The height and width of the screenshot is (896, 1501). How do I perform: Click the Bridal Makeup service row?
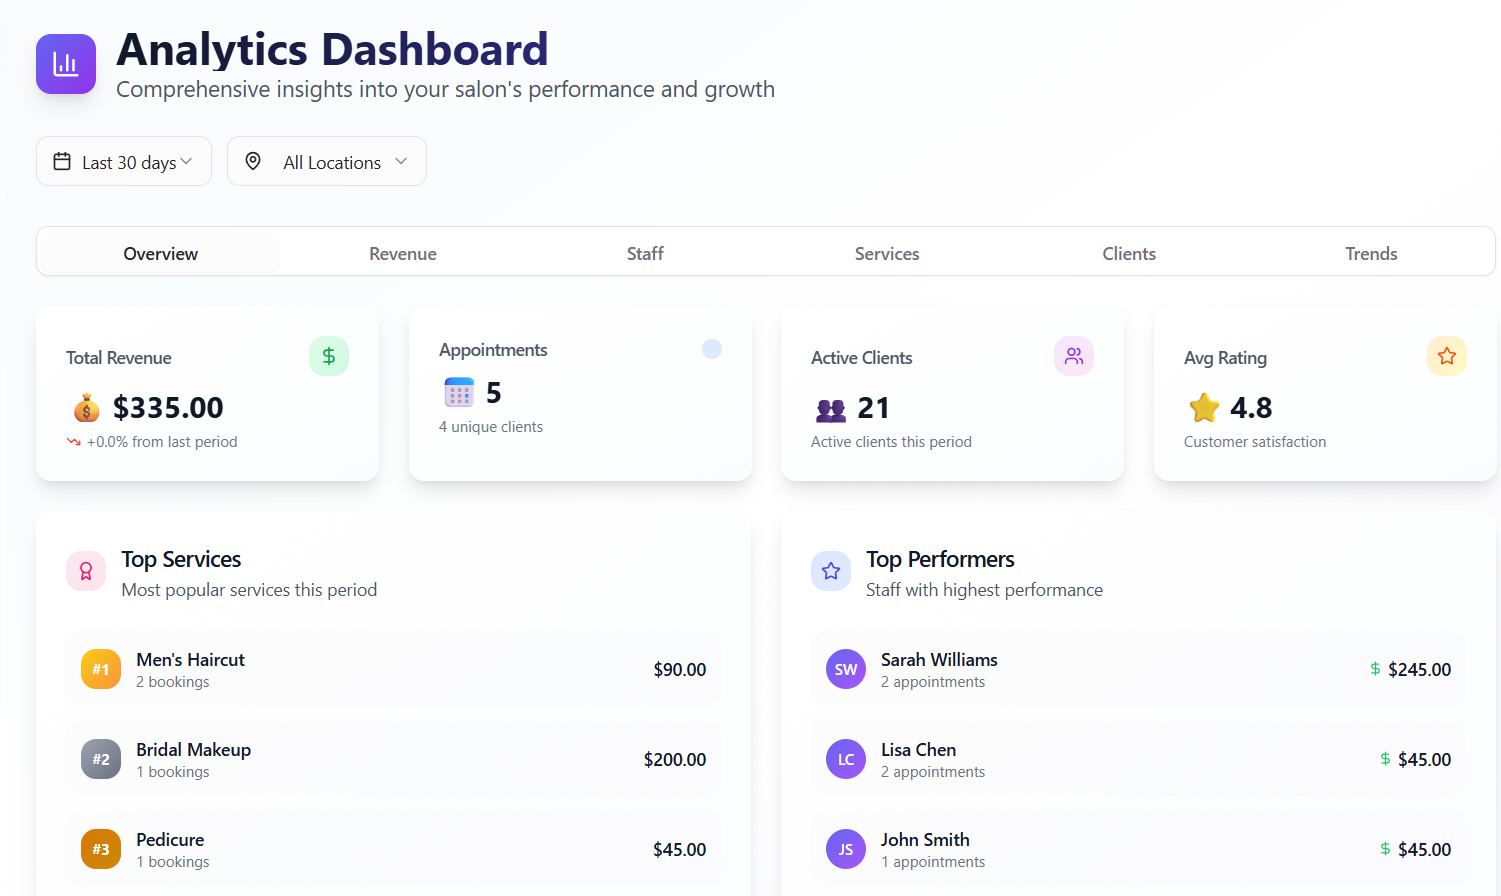(x=393, y=759)
